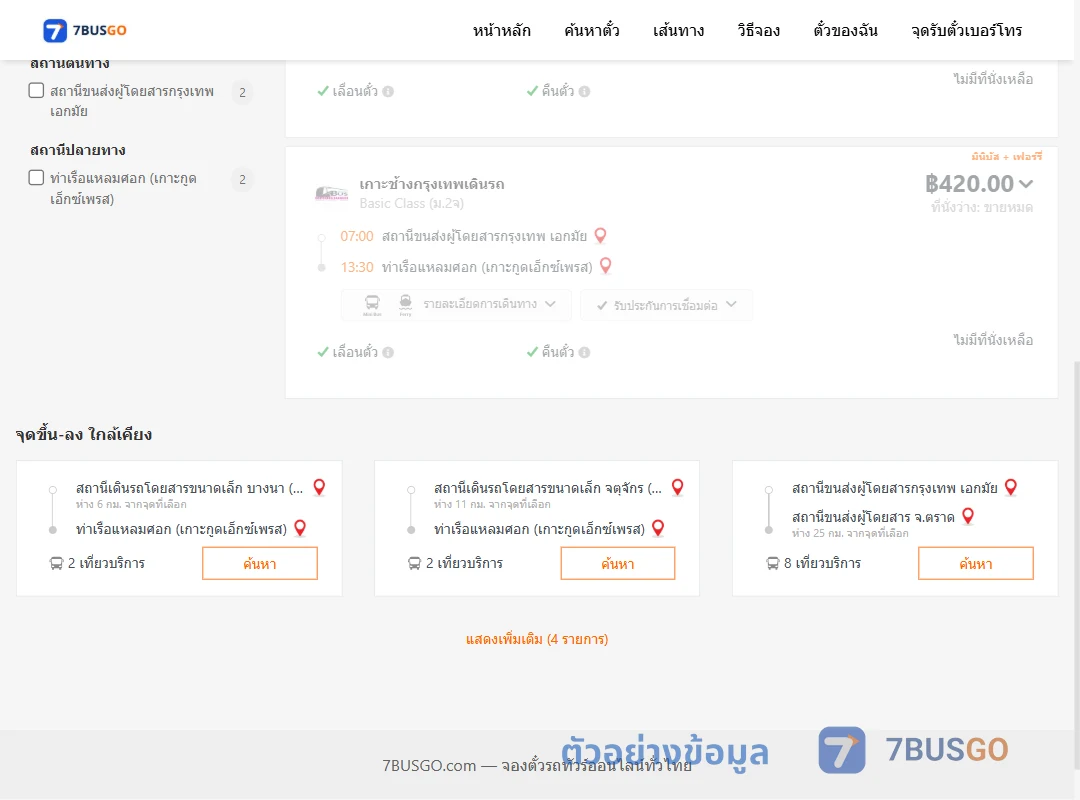Open the เส้นทาง menu item
This screenshot has height=800, width=1080.
(678, 30)
